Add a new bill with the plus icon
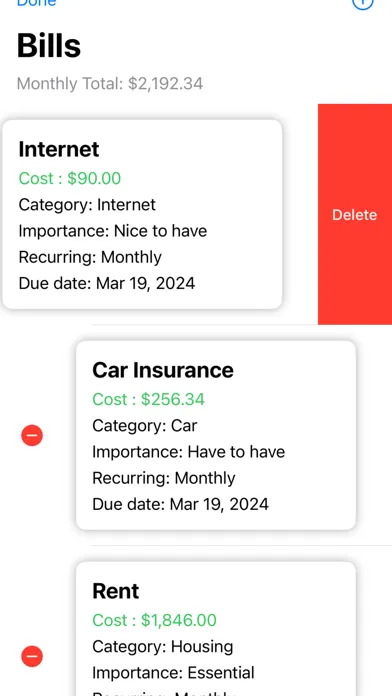The width and height of the screenshot is (392, 696). (363, 3)
